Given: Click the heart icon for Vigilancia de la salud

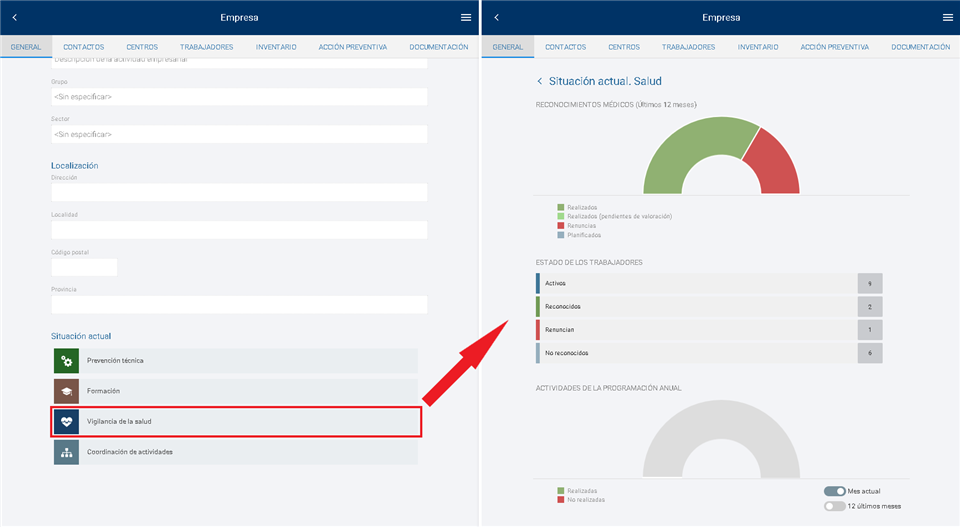Looking at the screenshot, I should pos(66,422).
